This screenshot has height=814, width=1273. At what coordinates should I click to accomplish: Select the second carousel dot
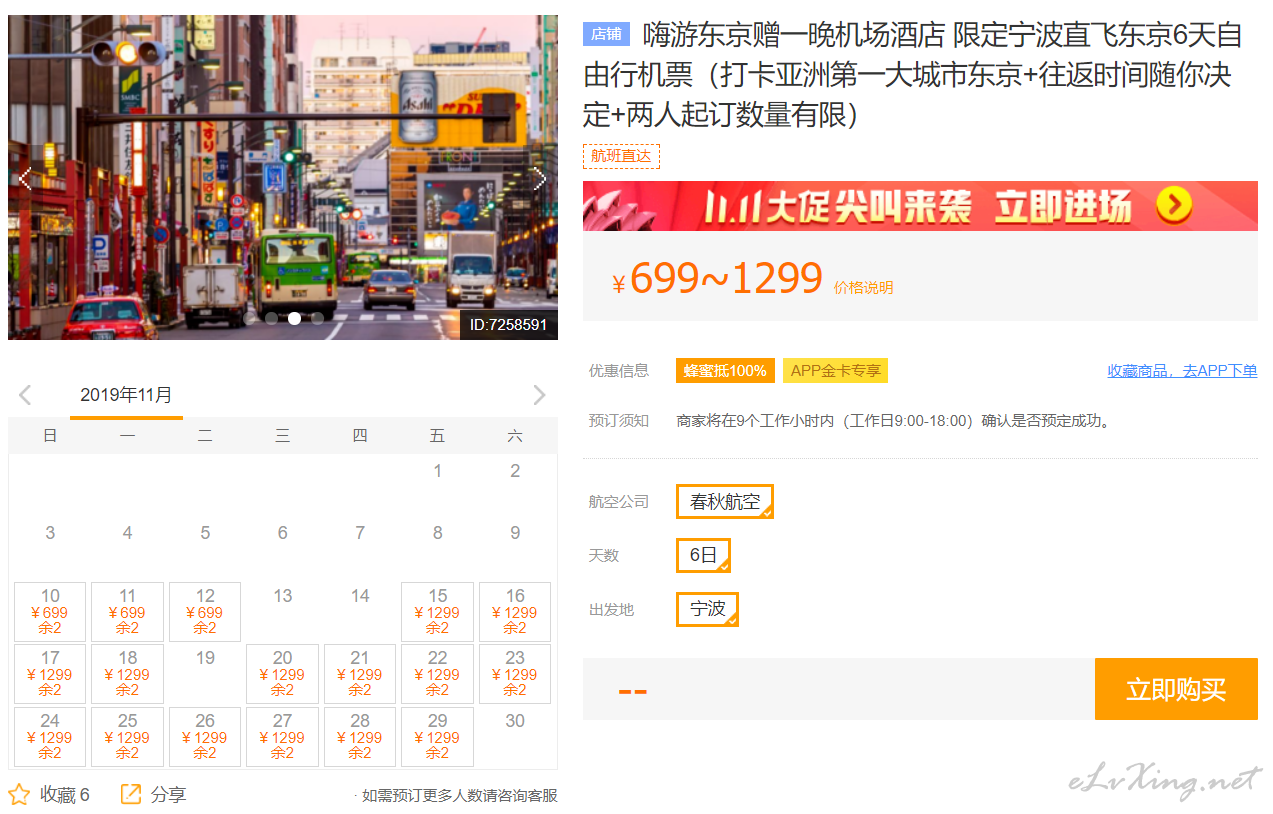(271, 319)
